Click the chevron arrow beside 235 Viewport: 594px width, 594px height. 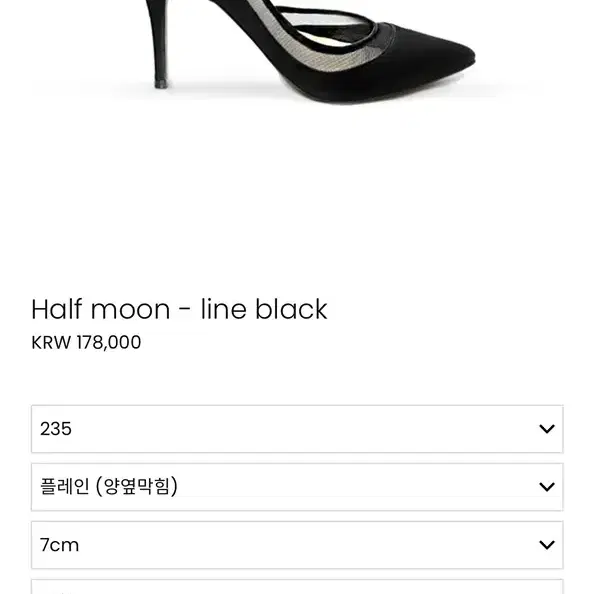(x=547, y=429)
